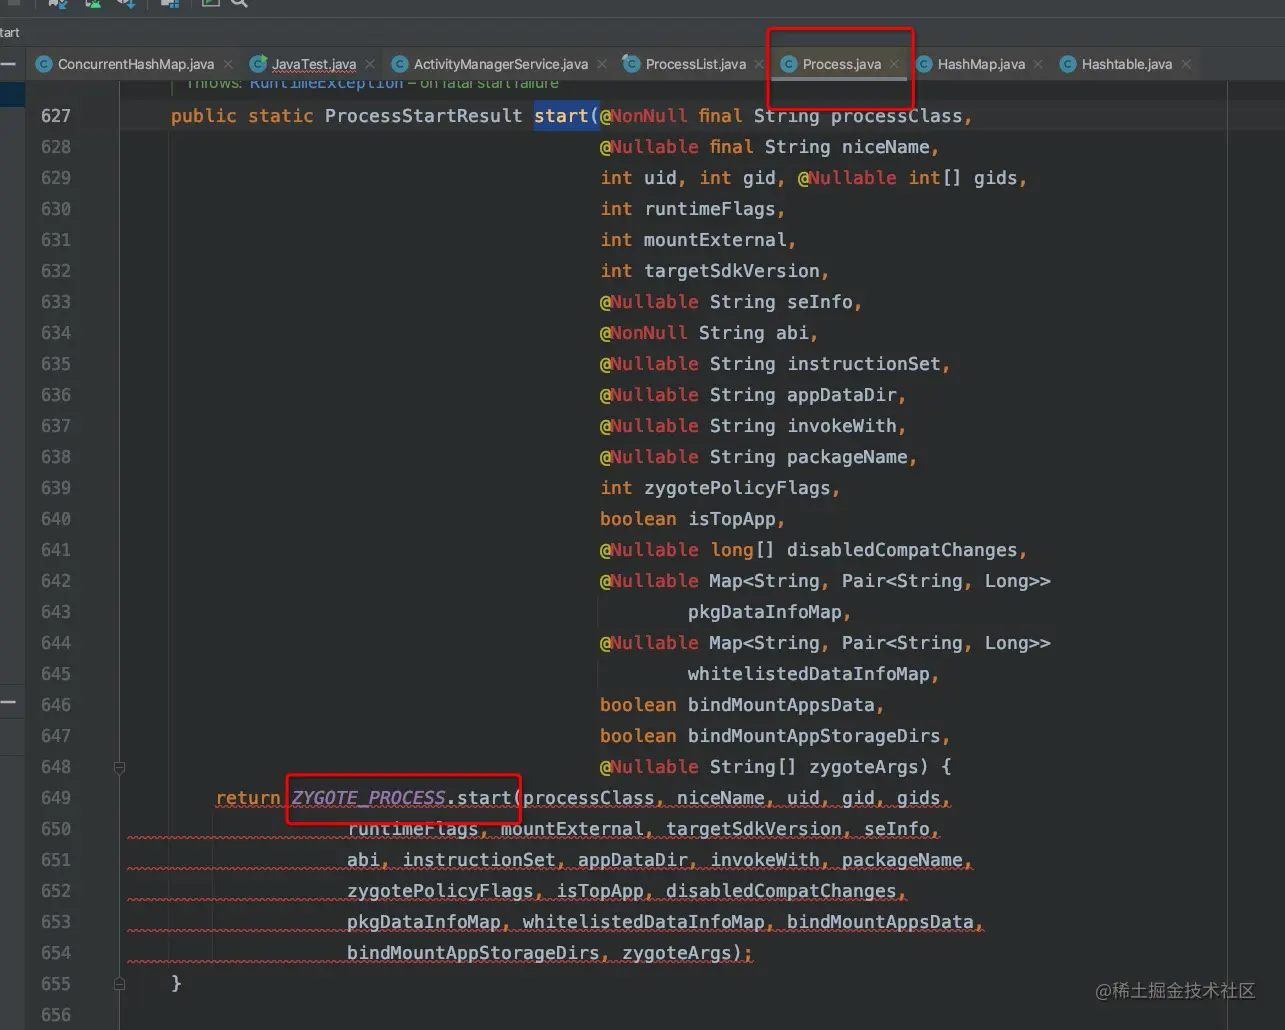Activate the Process.java tab

pyautogui.click(x=841, y=64)
